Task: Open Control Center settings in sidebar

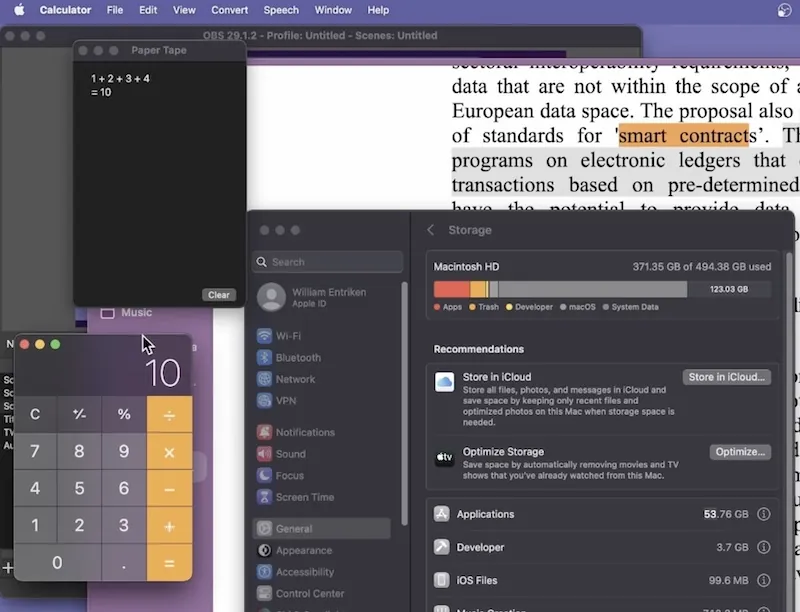Action: point(321,594)
